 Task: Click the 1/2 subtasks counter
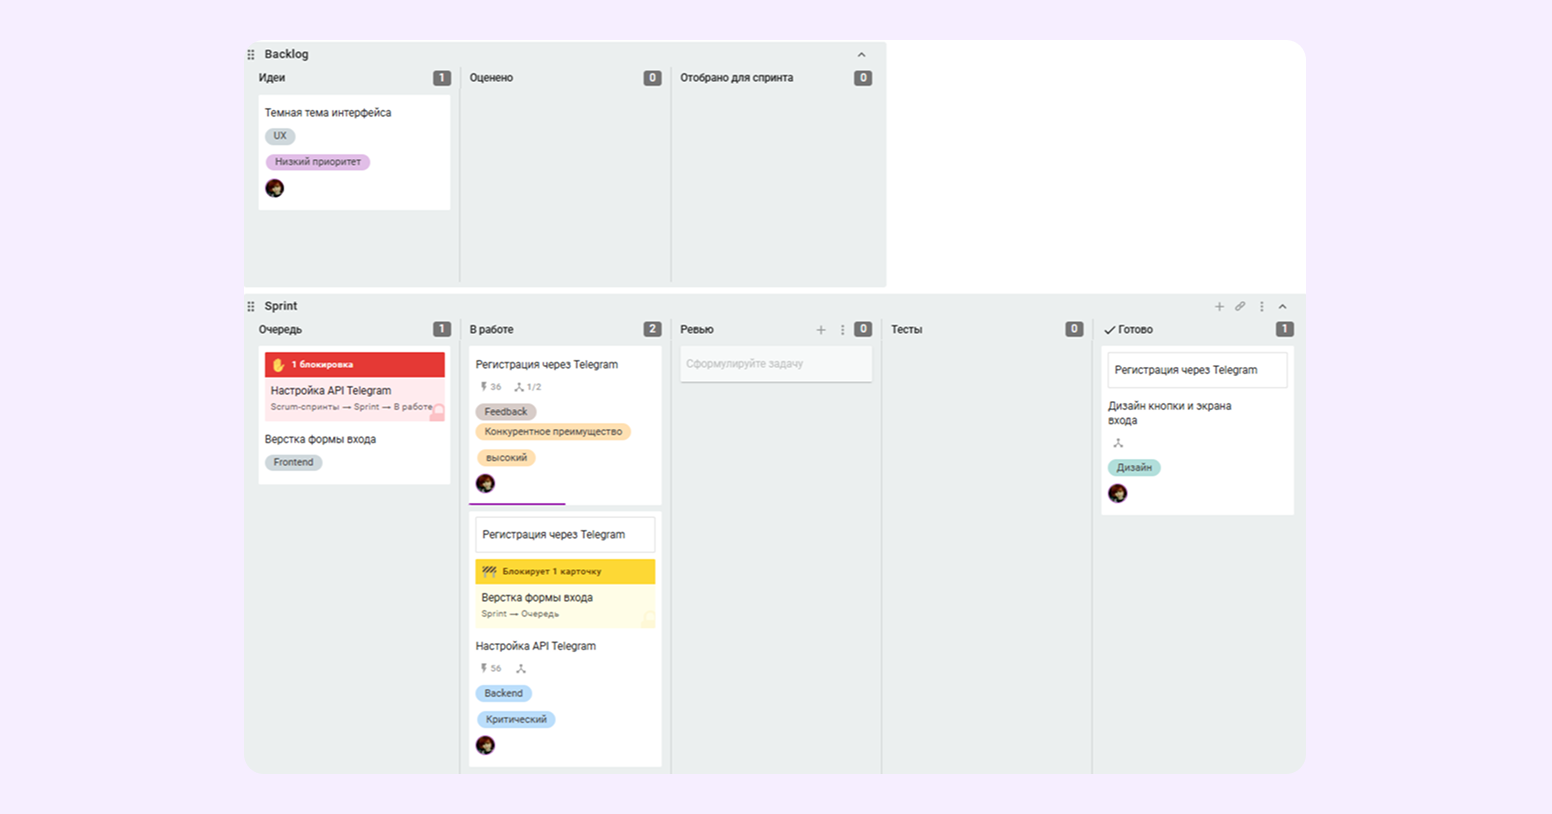(528, 387)
